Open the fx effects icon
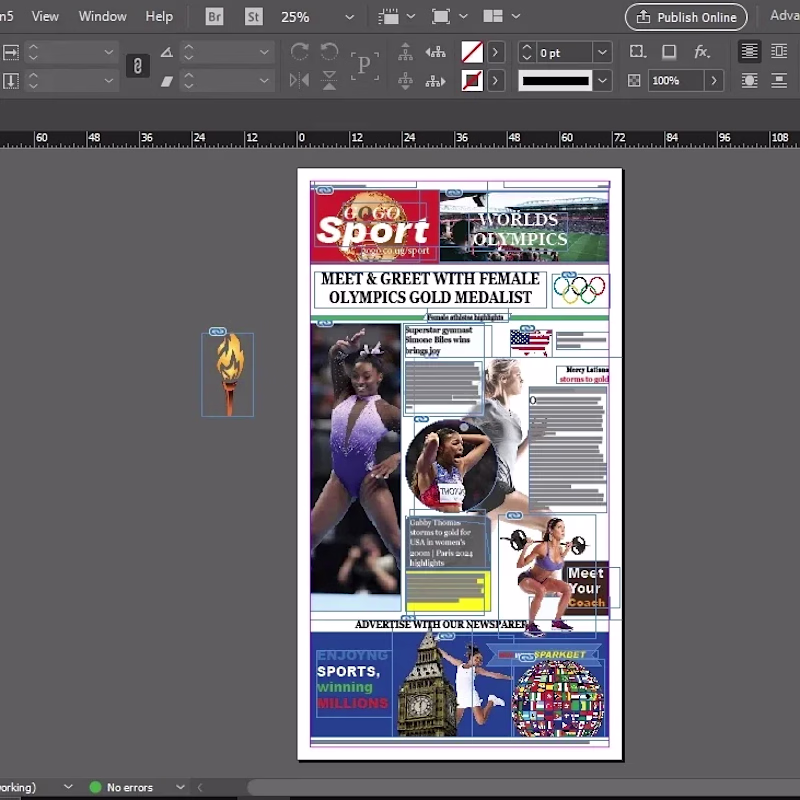 (702, 52)
